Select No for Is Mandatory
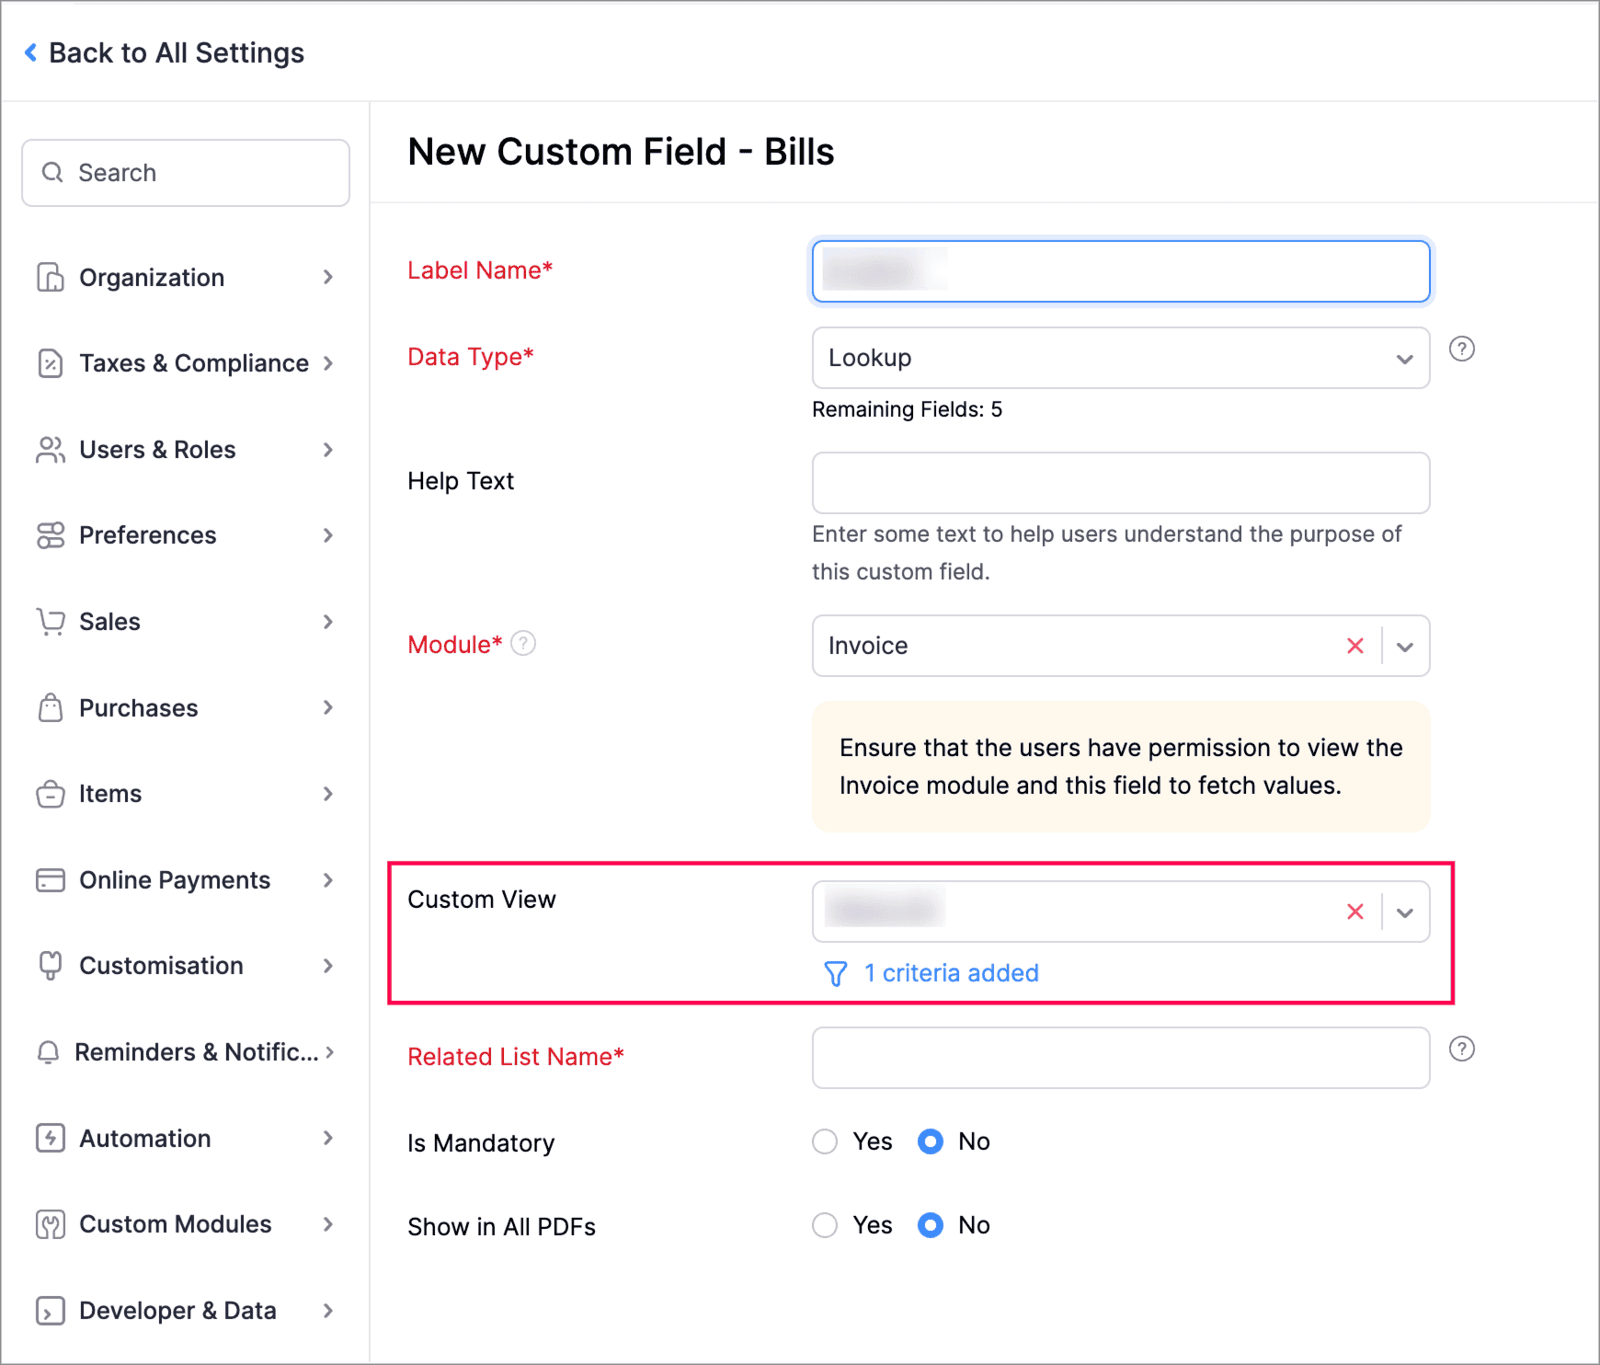This screenshot has width=1600, height=1365. tap(930, 1142)
